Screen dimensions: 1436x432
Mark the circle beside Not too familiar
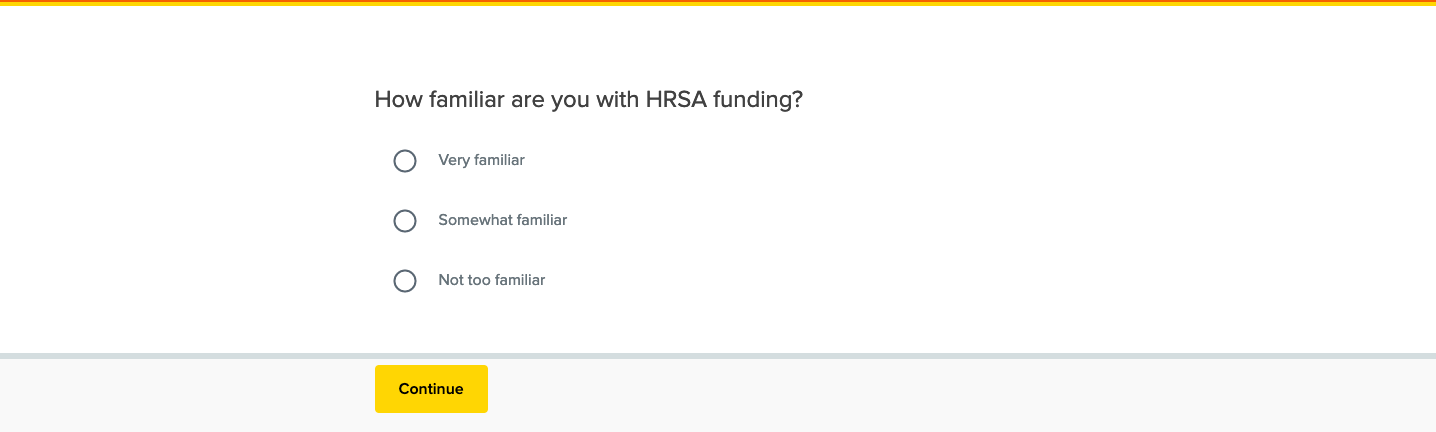click(x=405, y=281)
